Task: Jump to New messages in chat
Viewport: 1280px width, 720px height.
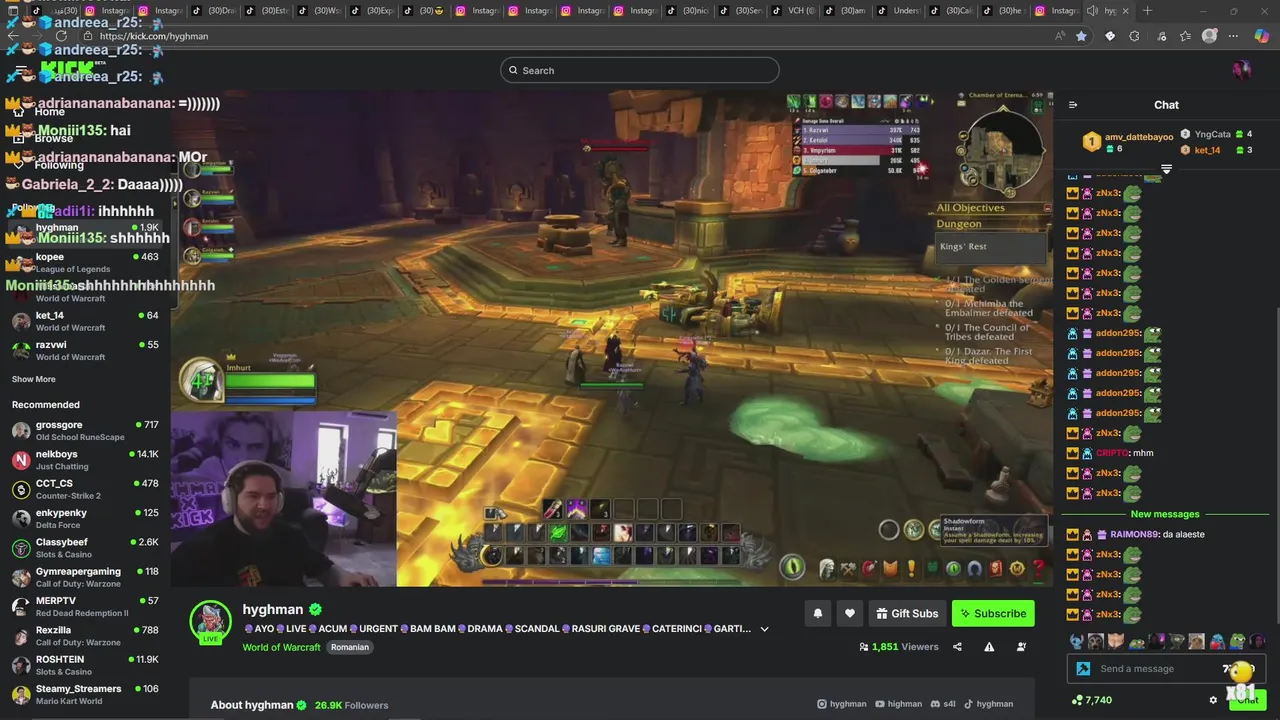Action: tap(1165, 514)
